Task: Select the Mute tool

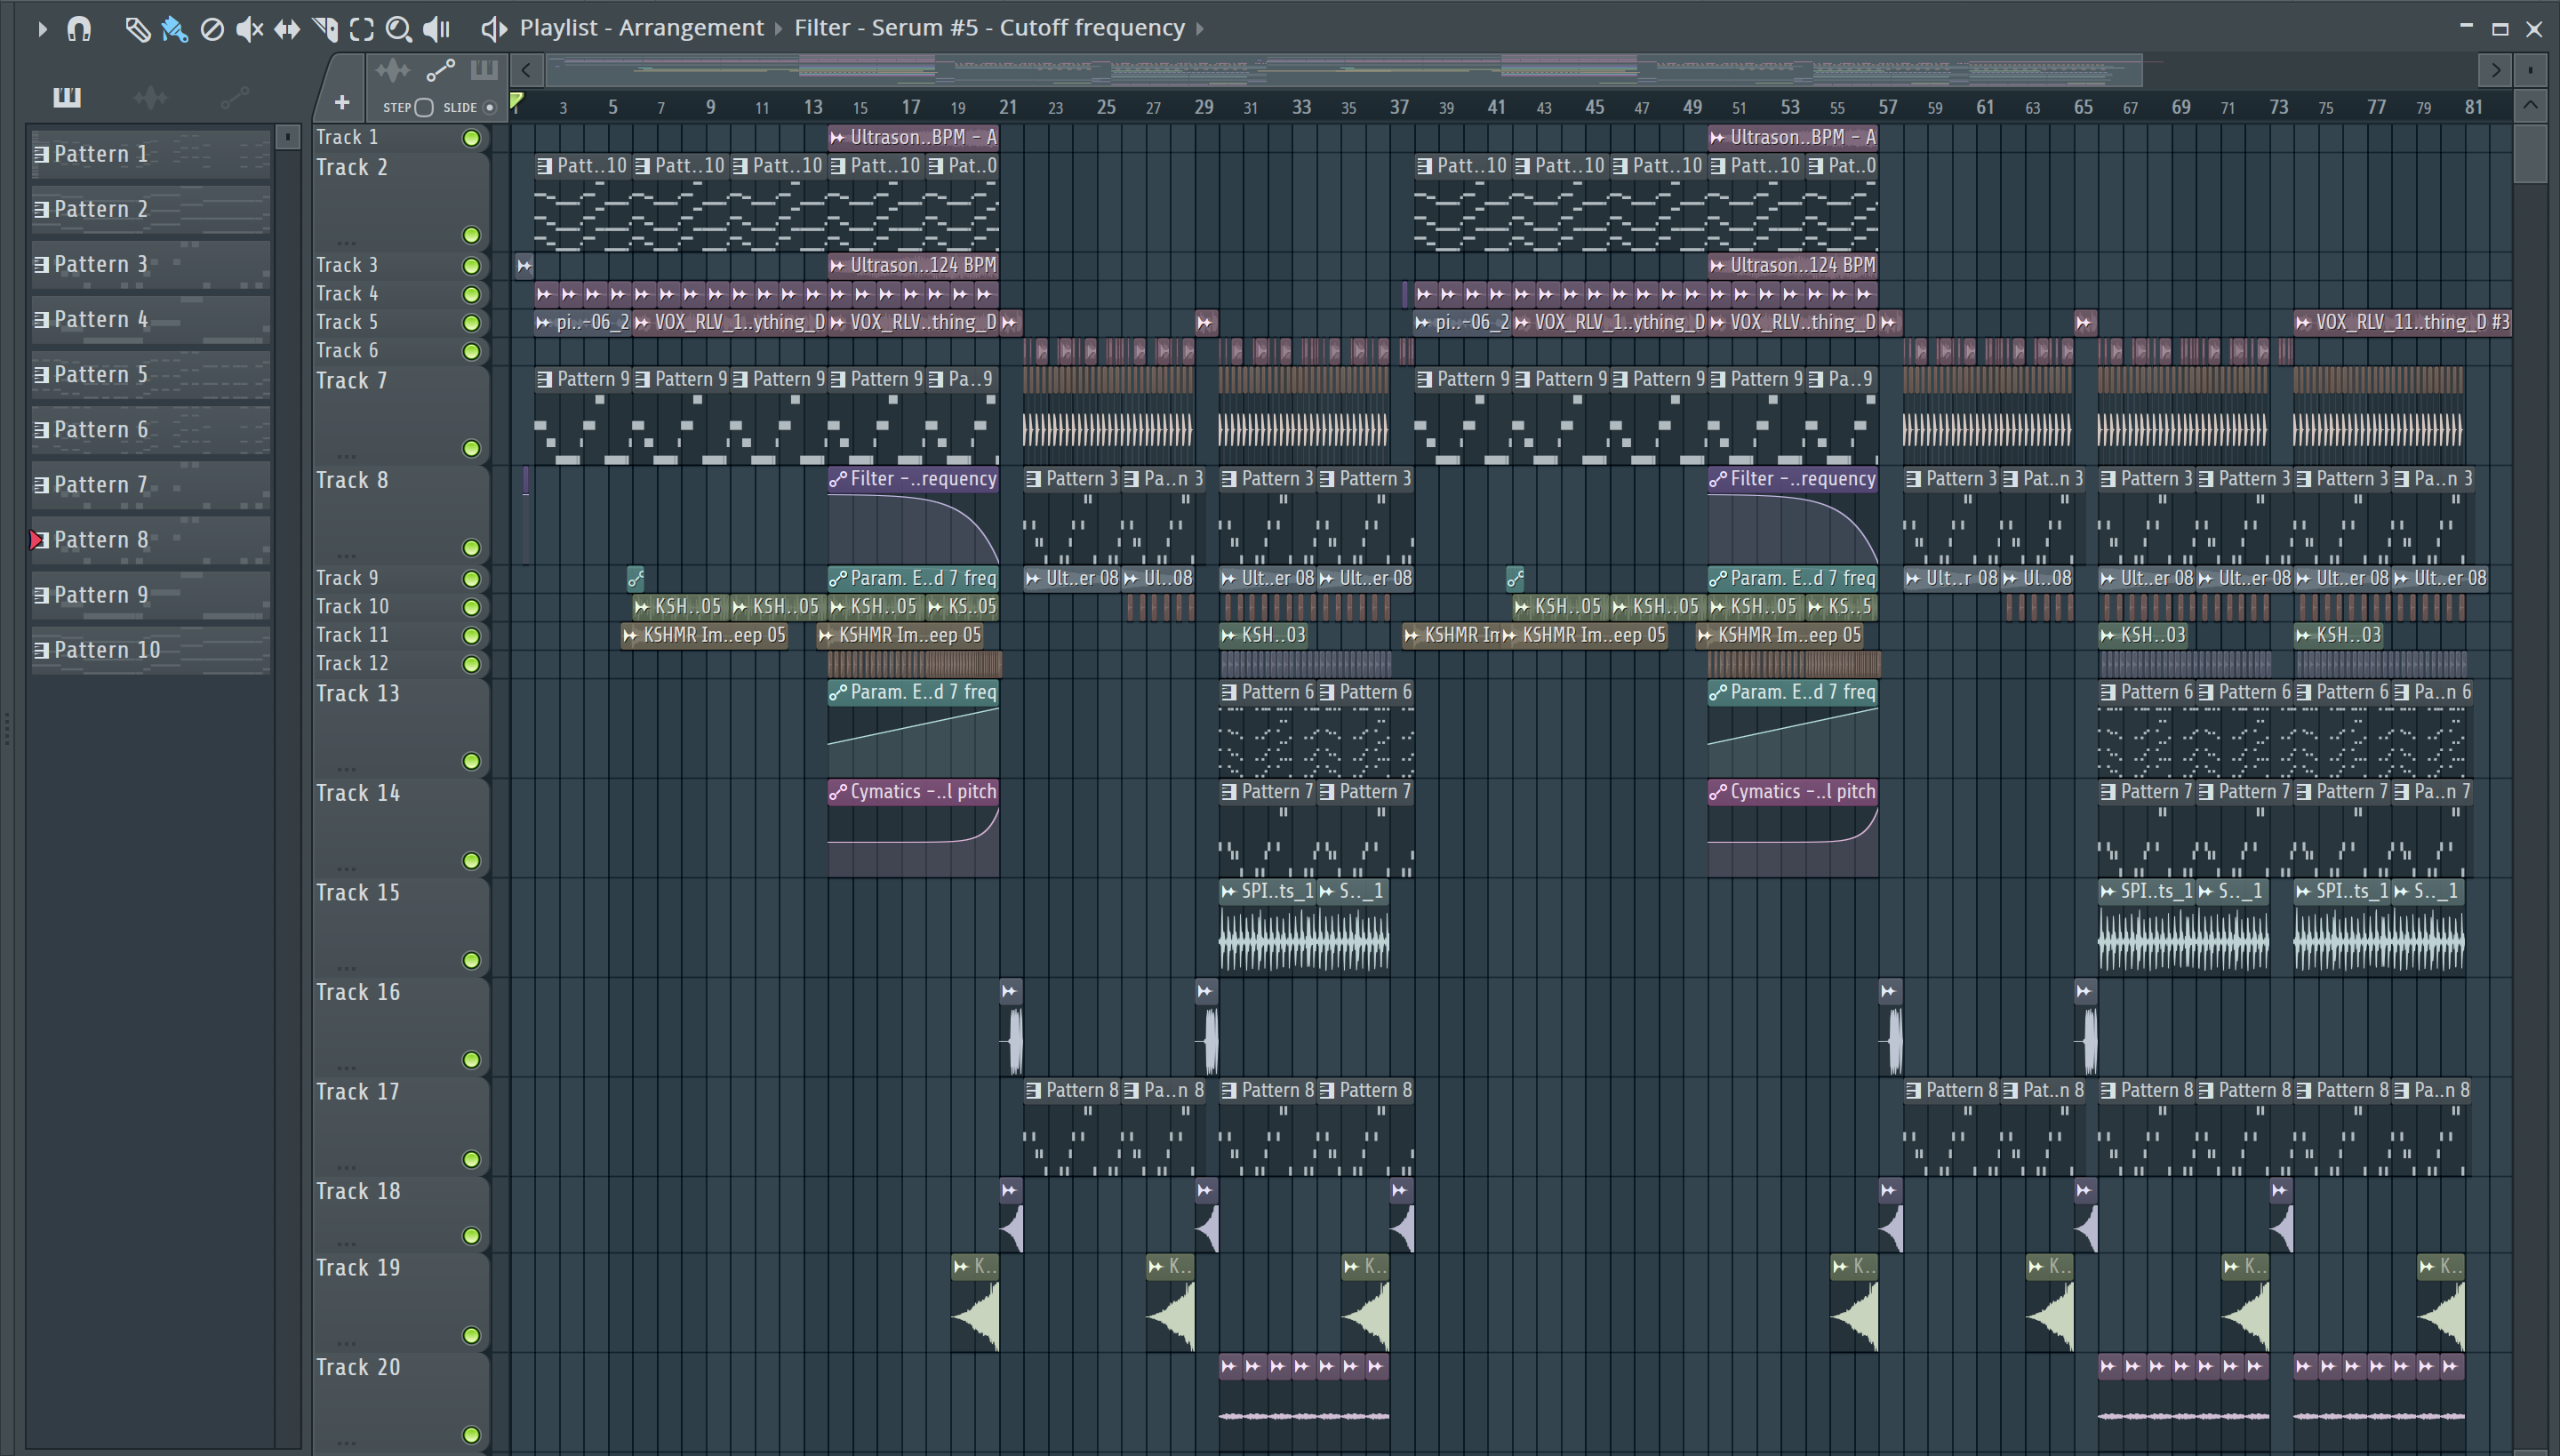Action: click(x=249, y=29)
